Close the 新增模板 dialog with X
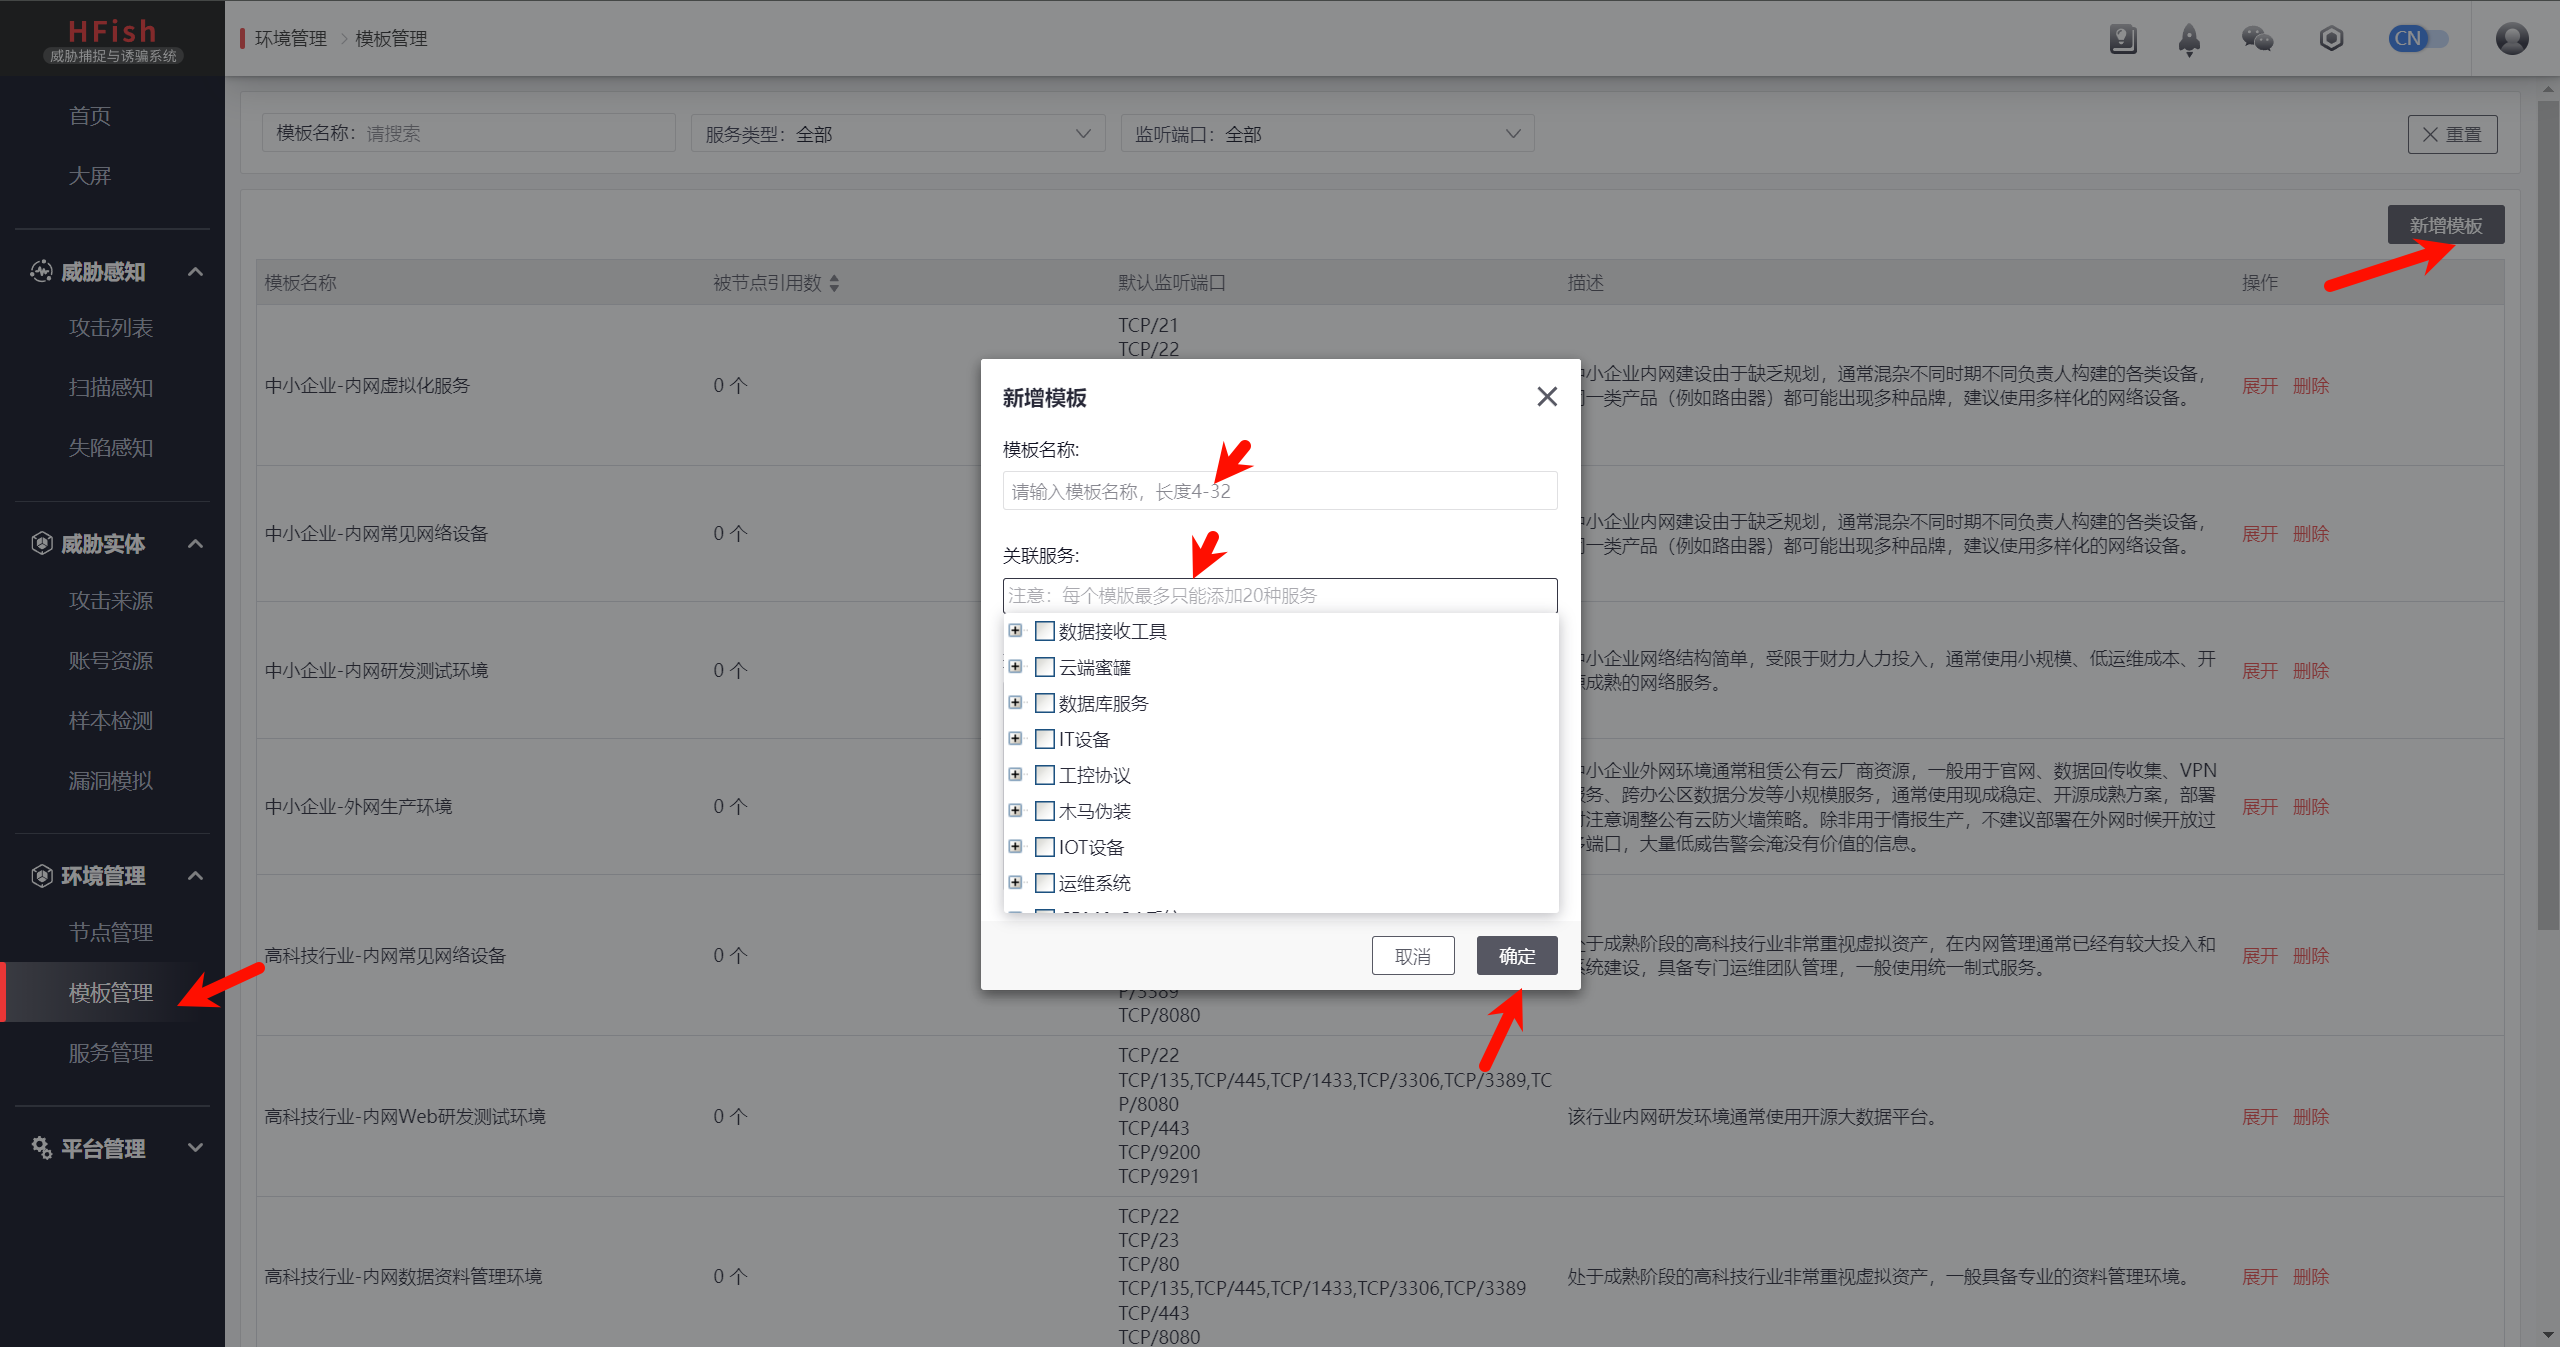This screenshot has width=2560, height=1347. tap(1547, 397)
